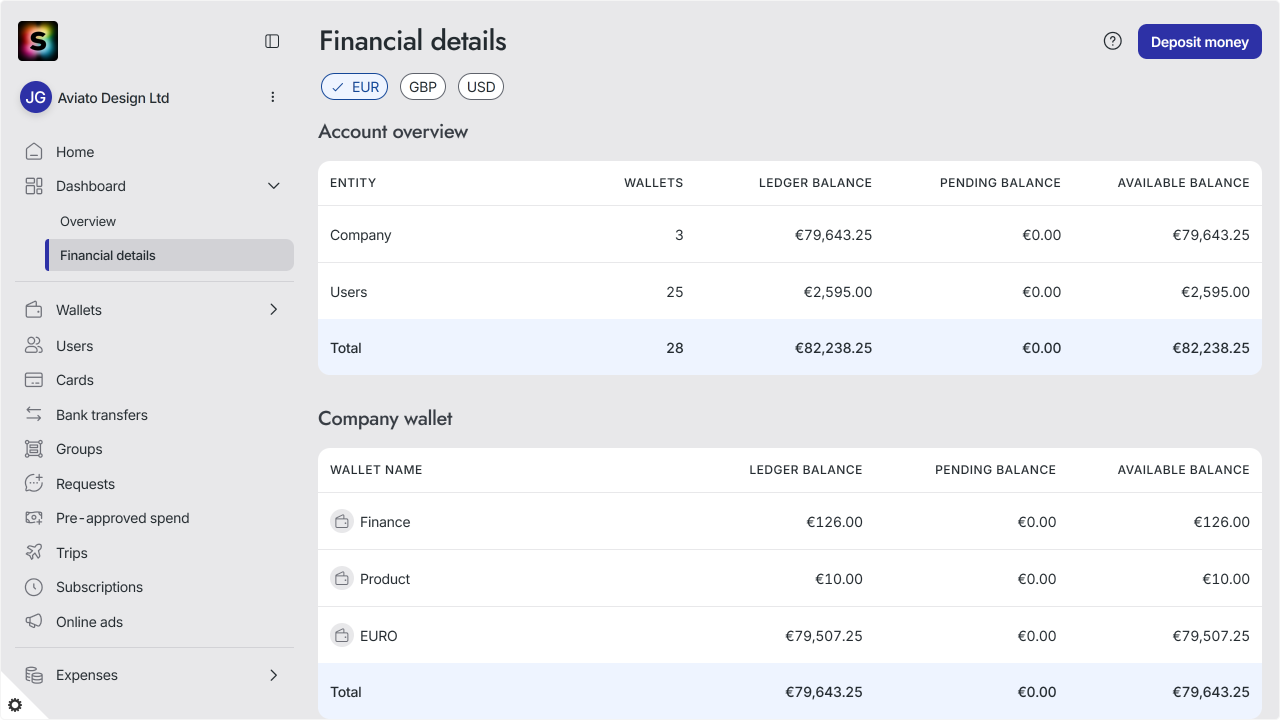Click the Finance wallet name
The image size is (1280, 720).
pos(385,522)
